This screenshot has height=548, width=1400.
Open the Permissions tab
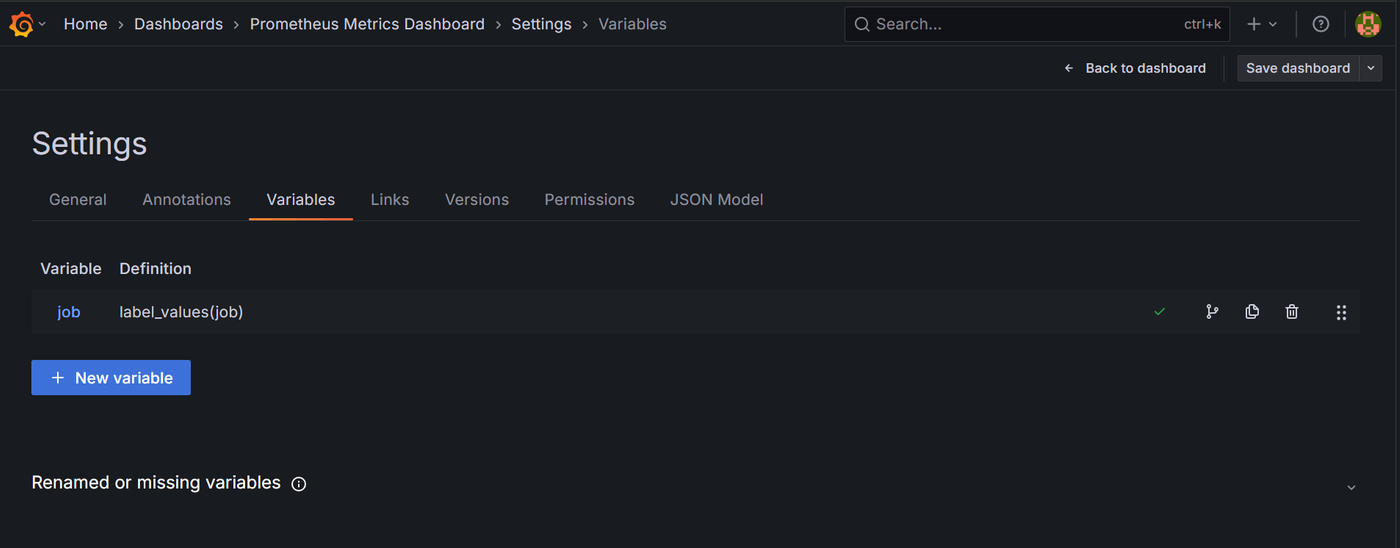pyautogui.click(x=590, y=200)
